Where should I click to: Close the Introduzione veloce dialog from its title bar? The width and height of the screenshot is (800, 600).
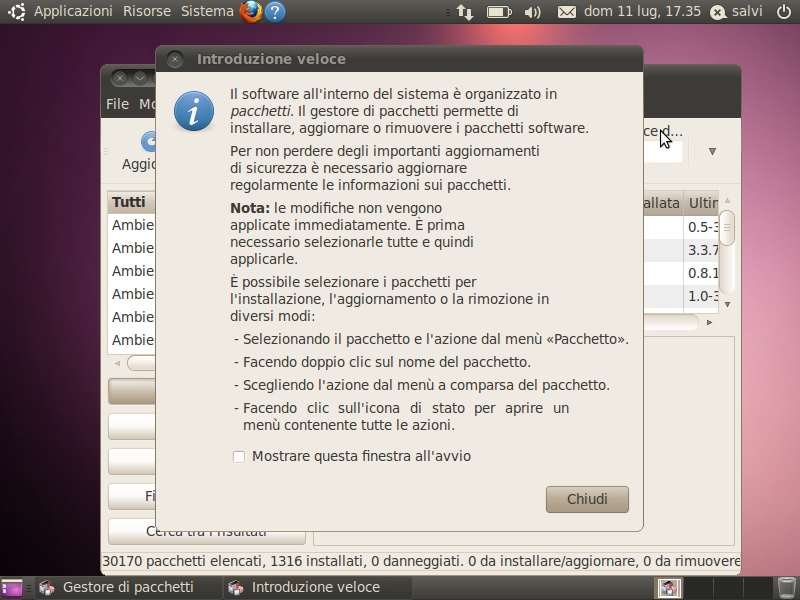(x=175, y=59)
